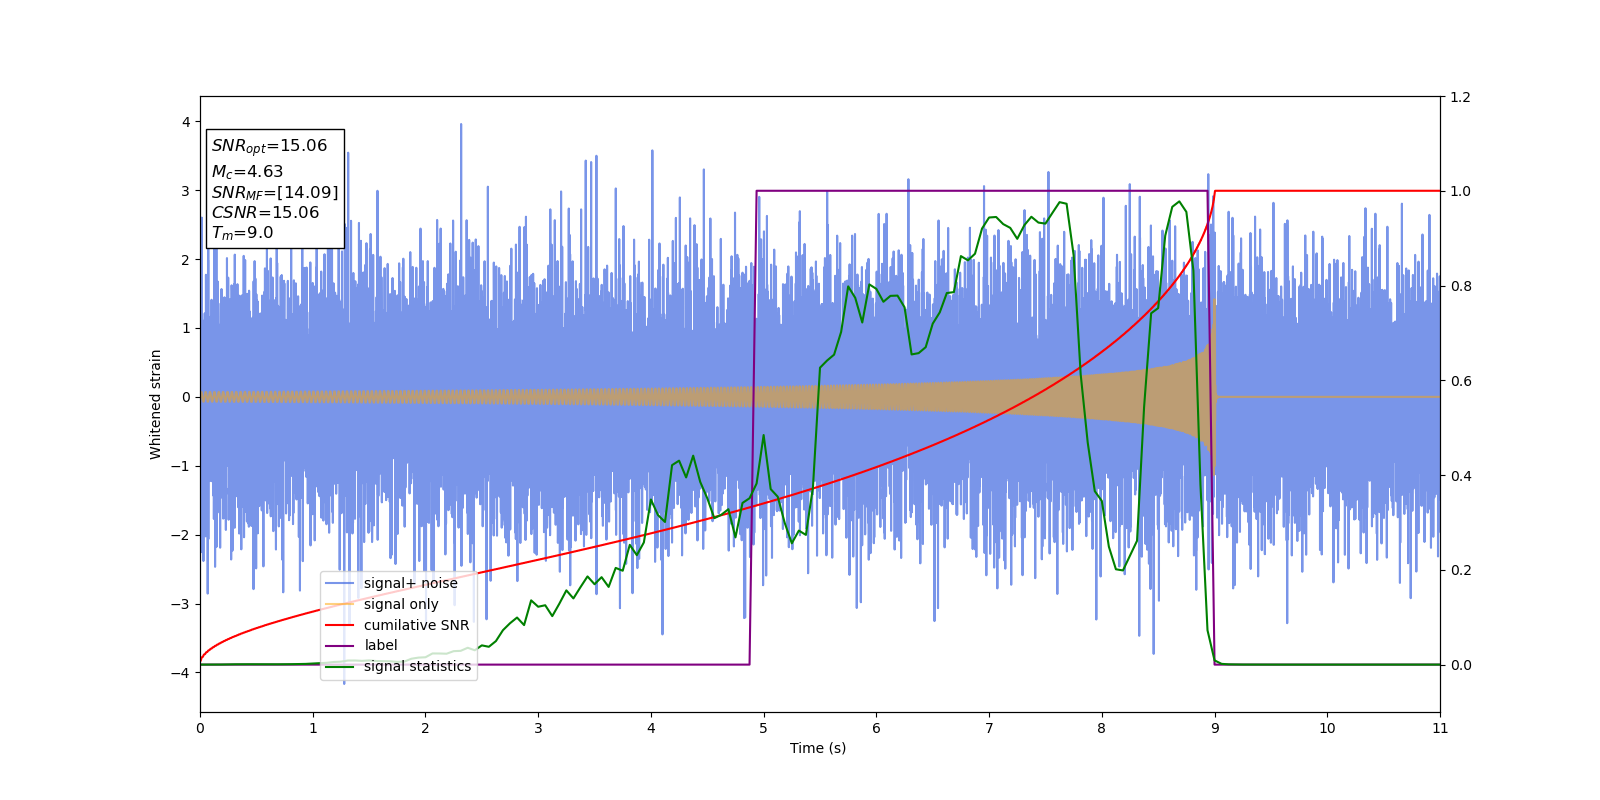Screen dimensions: 1600x800
Task: Click right y-axis tick label 0.6
Action: [x=1460, y=381]
